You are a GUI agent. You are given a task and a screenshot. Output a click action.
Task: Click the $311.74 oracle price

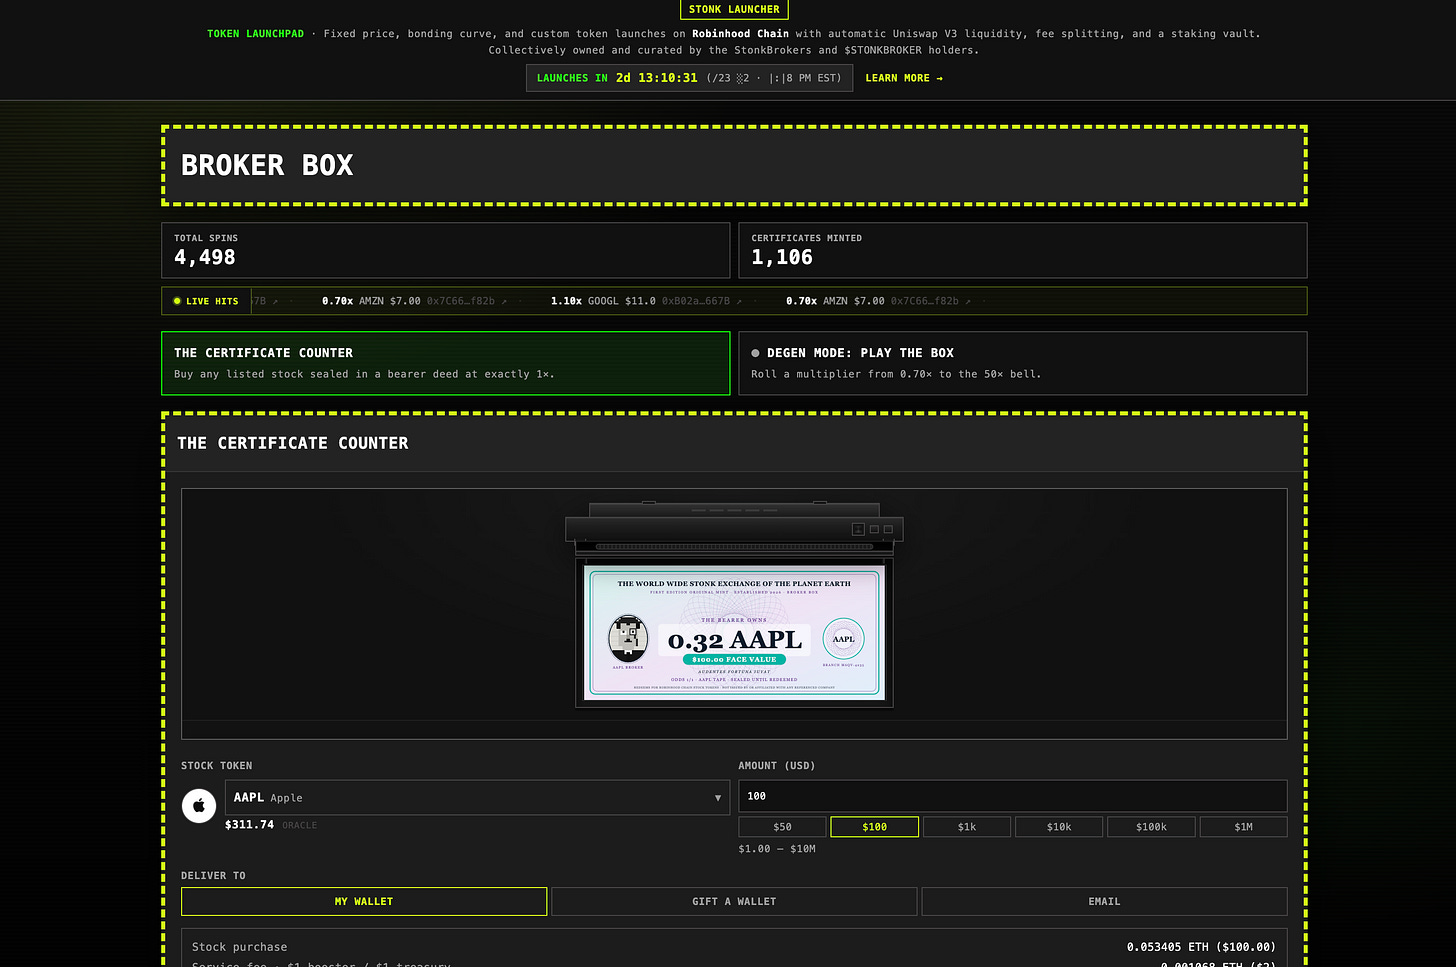click(249, 825)
